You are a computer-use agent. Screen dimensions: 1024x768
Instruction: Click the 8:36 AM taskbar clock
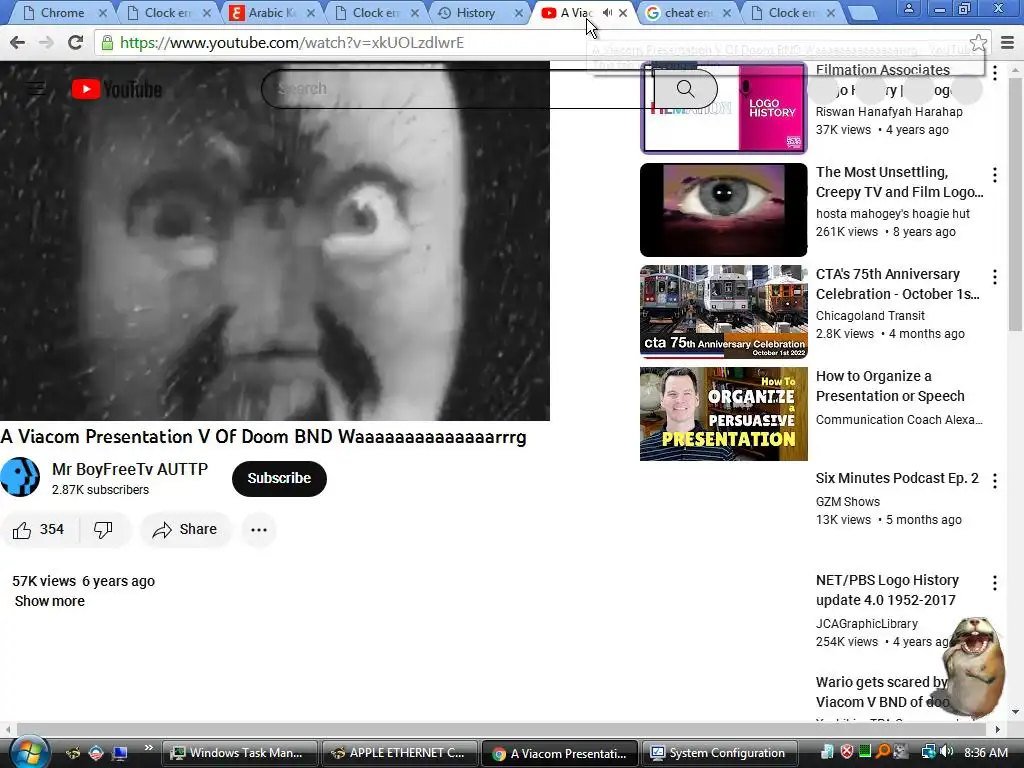click(985, 753)
